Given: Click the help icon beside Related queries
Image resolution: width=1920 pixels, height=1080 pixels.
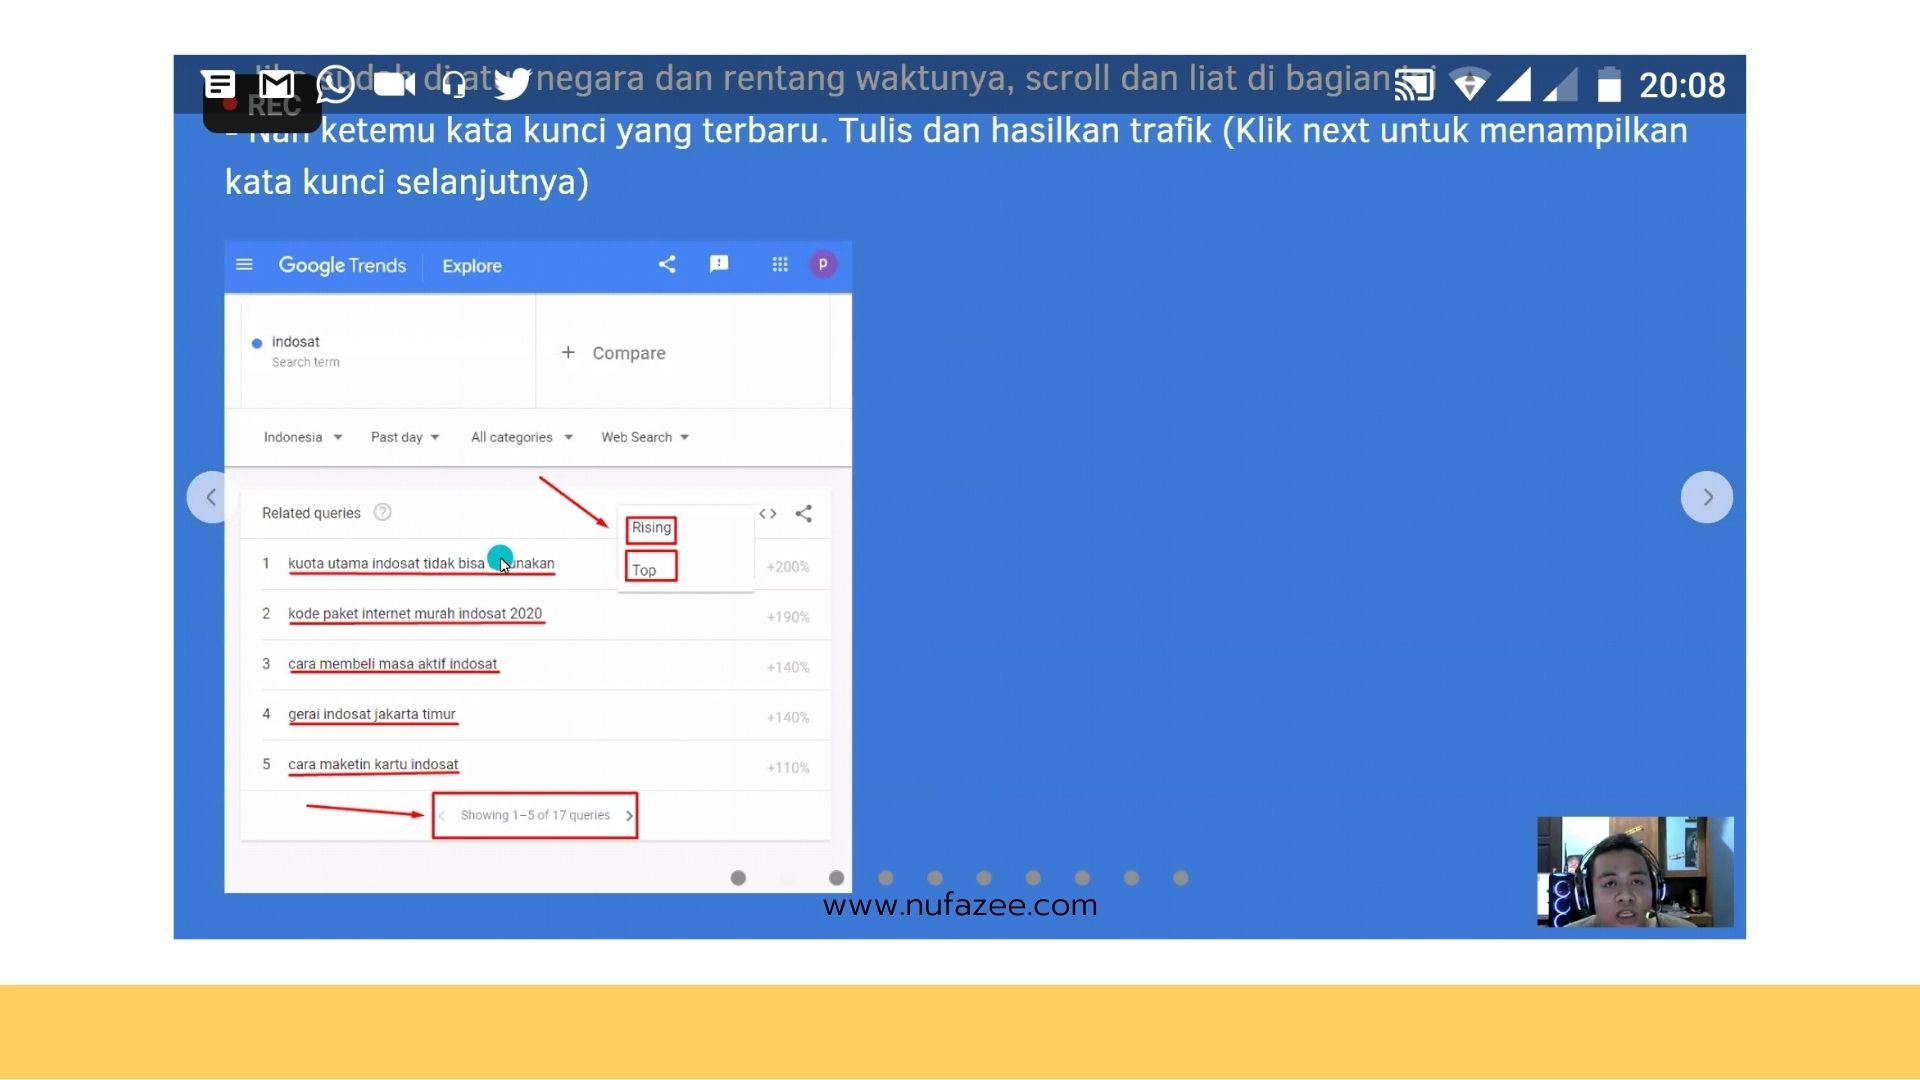Looking at the screenshot, I should click(x=382, y=513).
